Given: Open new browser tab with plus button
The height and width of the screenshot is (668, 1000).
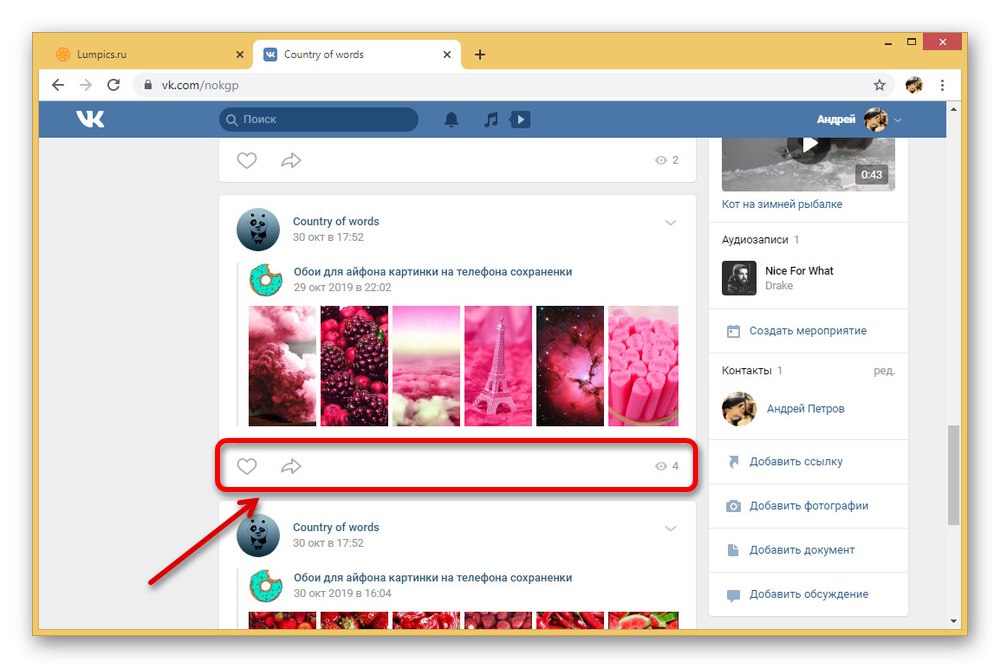Looking at the screenshot, I should tap(480, 55).
